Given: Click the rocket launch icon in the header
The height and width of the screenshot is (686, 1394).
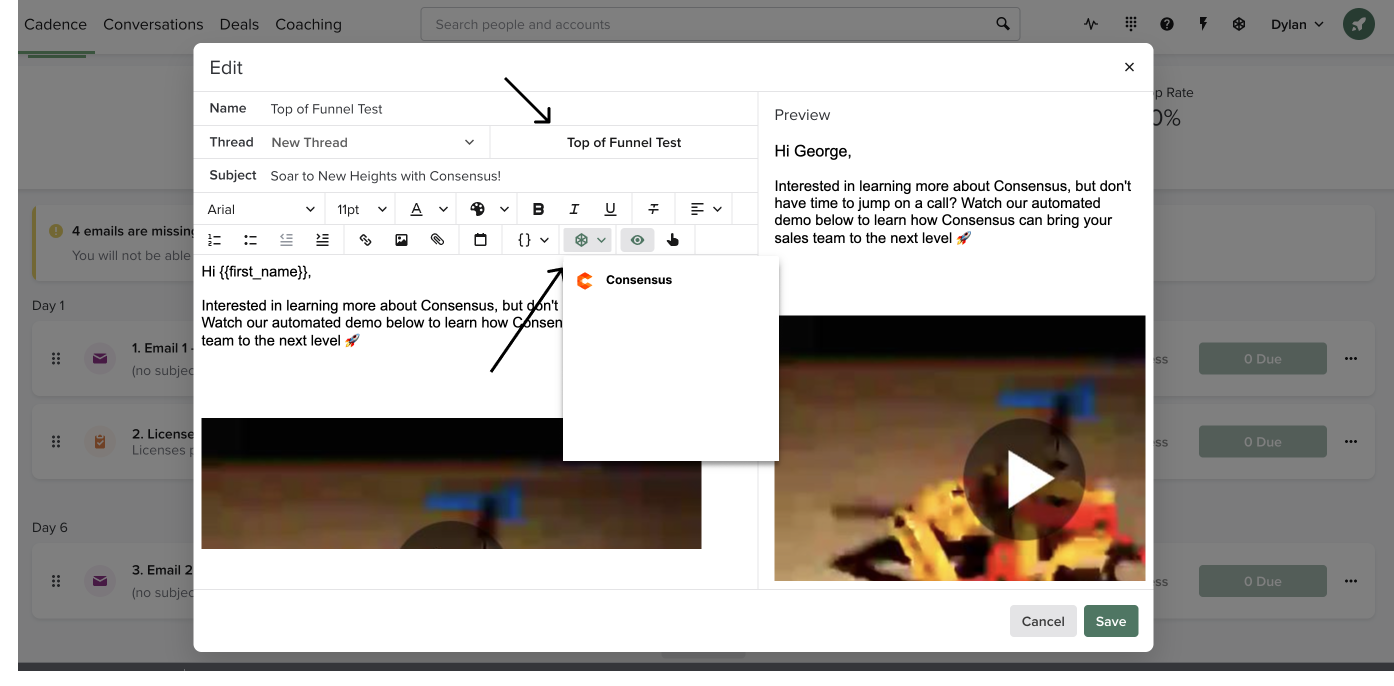Looking at the screenshot, I should [x=1358, y=24].
